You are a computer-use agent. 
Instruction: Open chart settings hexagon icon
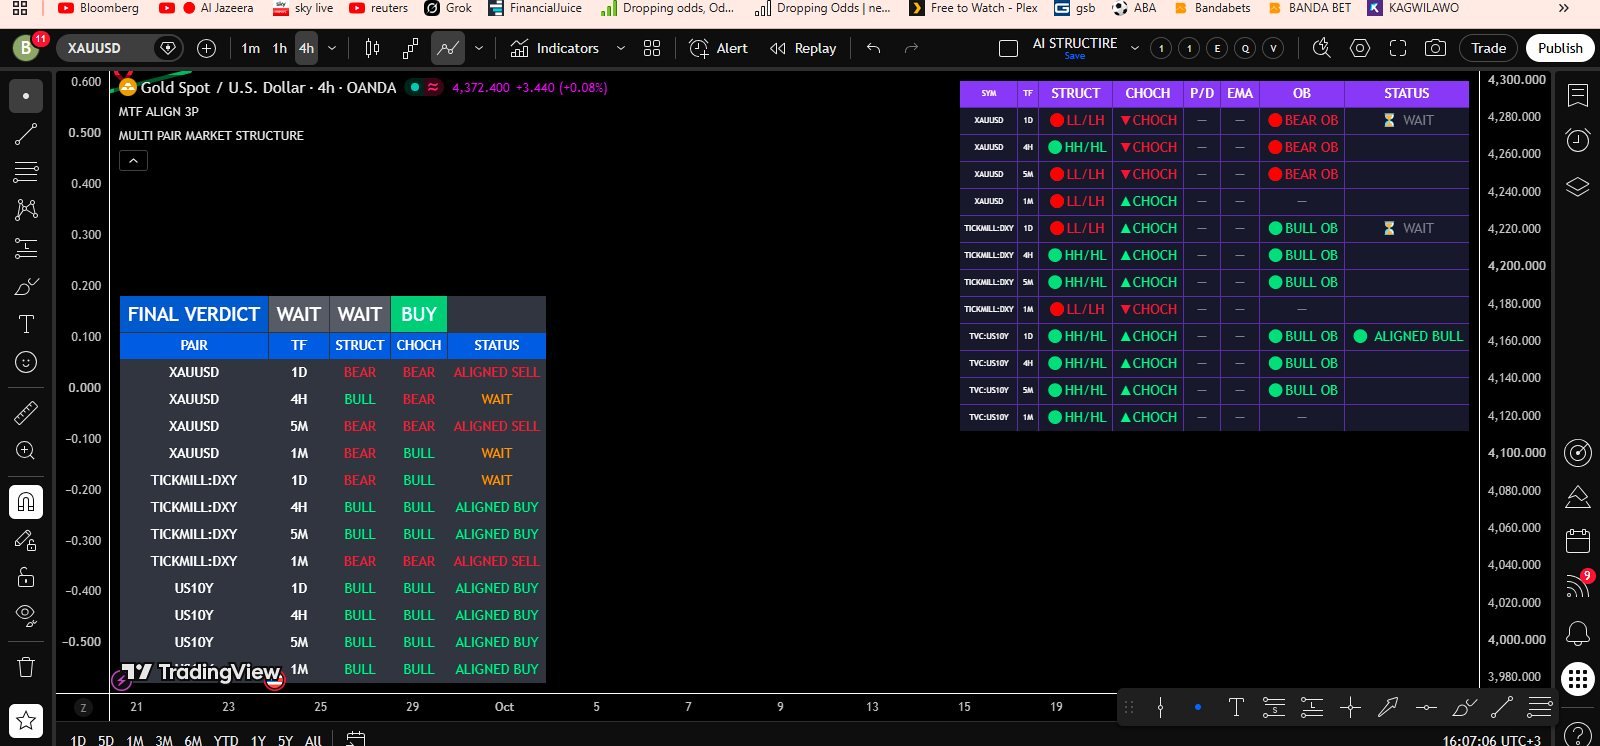click(x=1360, y=48)
